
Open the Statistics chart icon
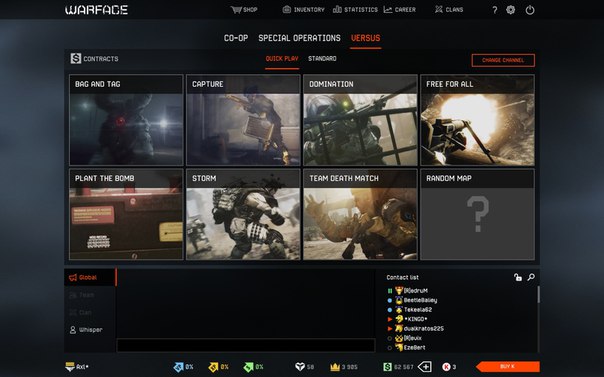[337, 10]
